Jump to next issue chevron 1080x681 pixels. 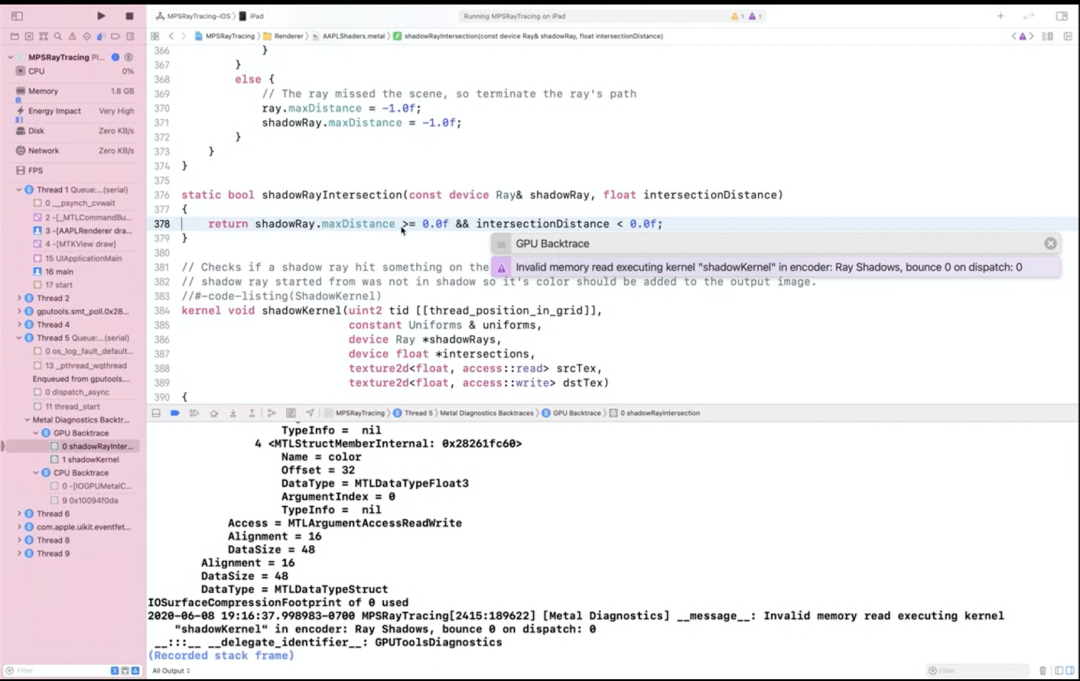coord(1031,36)
